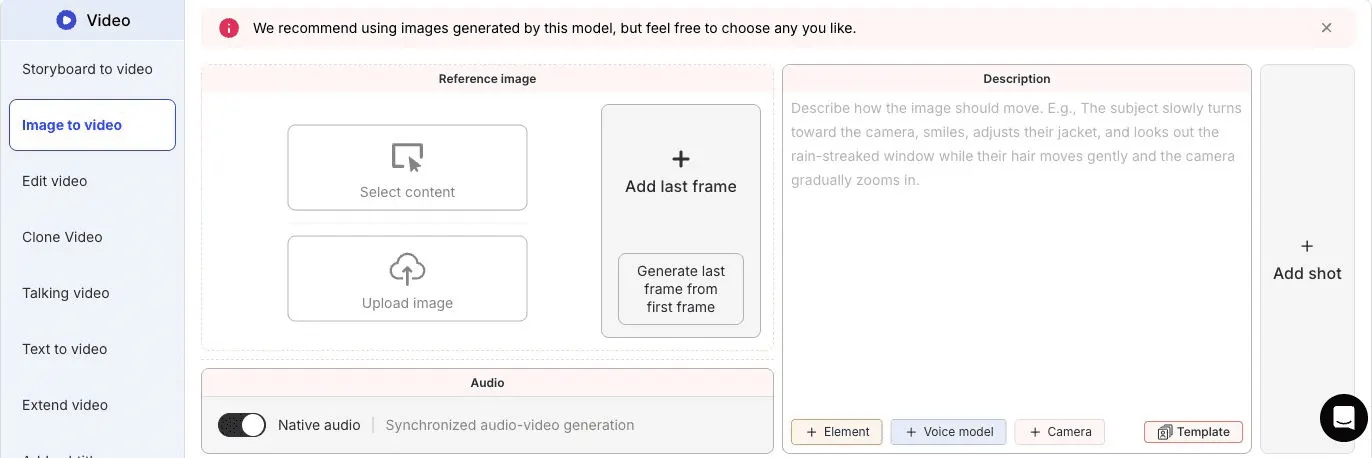Image resolution: width=1372 pixels, height=458 pixels.
Task: Click Generate last frame from first frame
Action: pyautogui.click(x=681, y=289)
